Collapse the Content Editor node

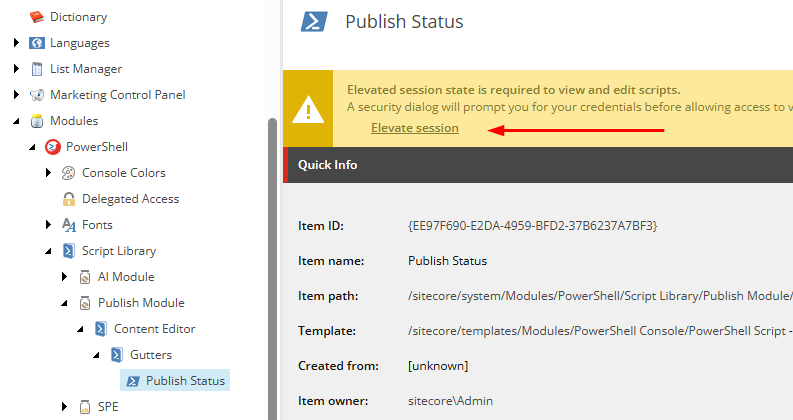tap(80, 329)
